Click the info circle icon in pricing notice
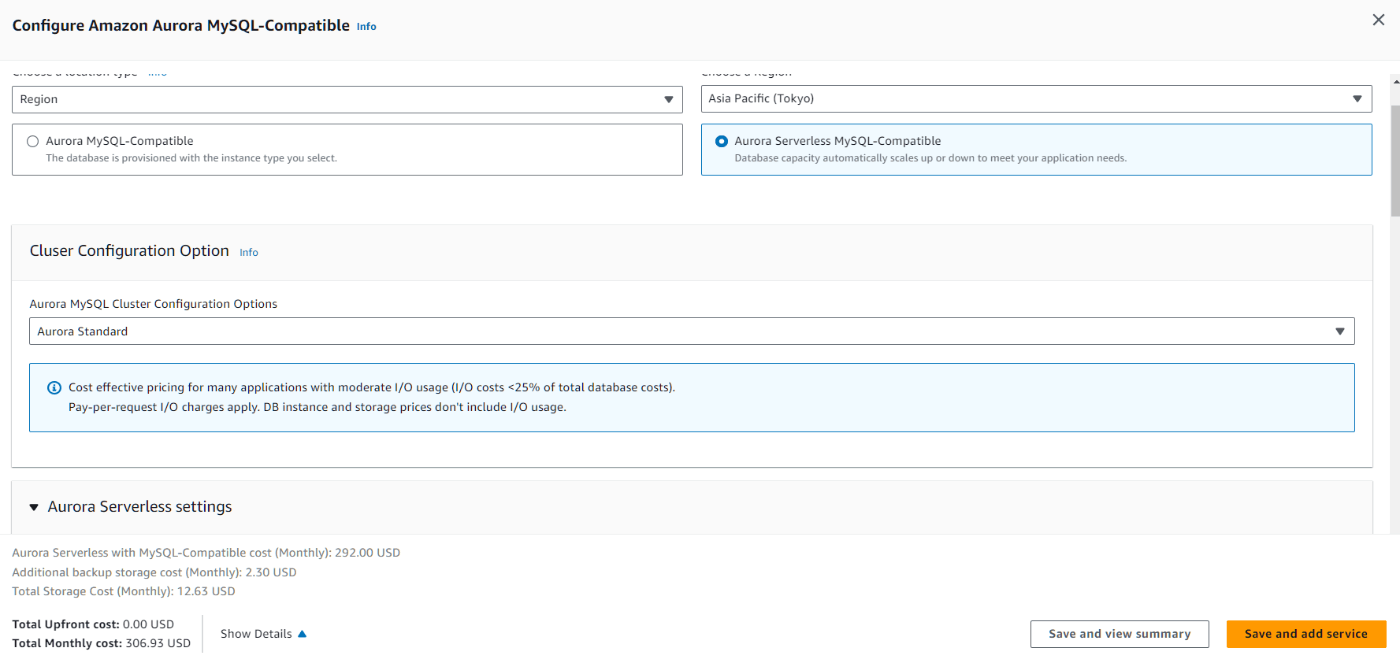Image resolution: width=1400 pixels, height=659 pixels. click(x=54, y=387)
